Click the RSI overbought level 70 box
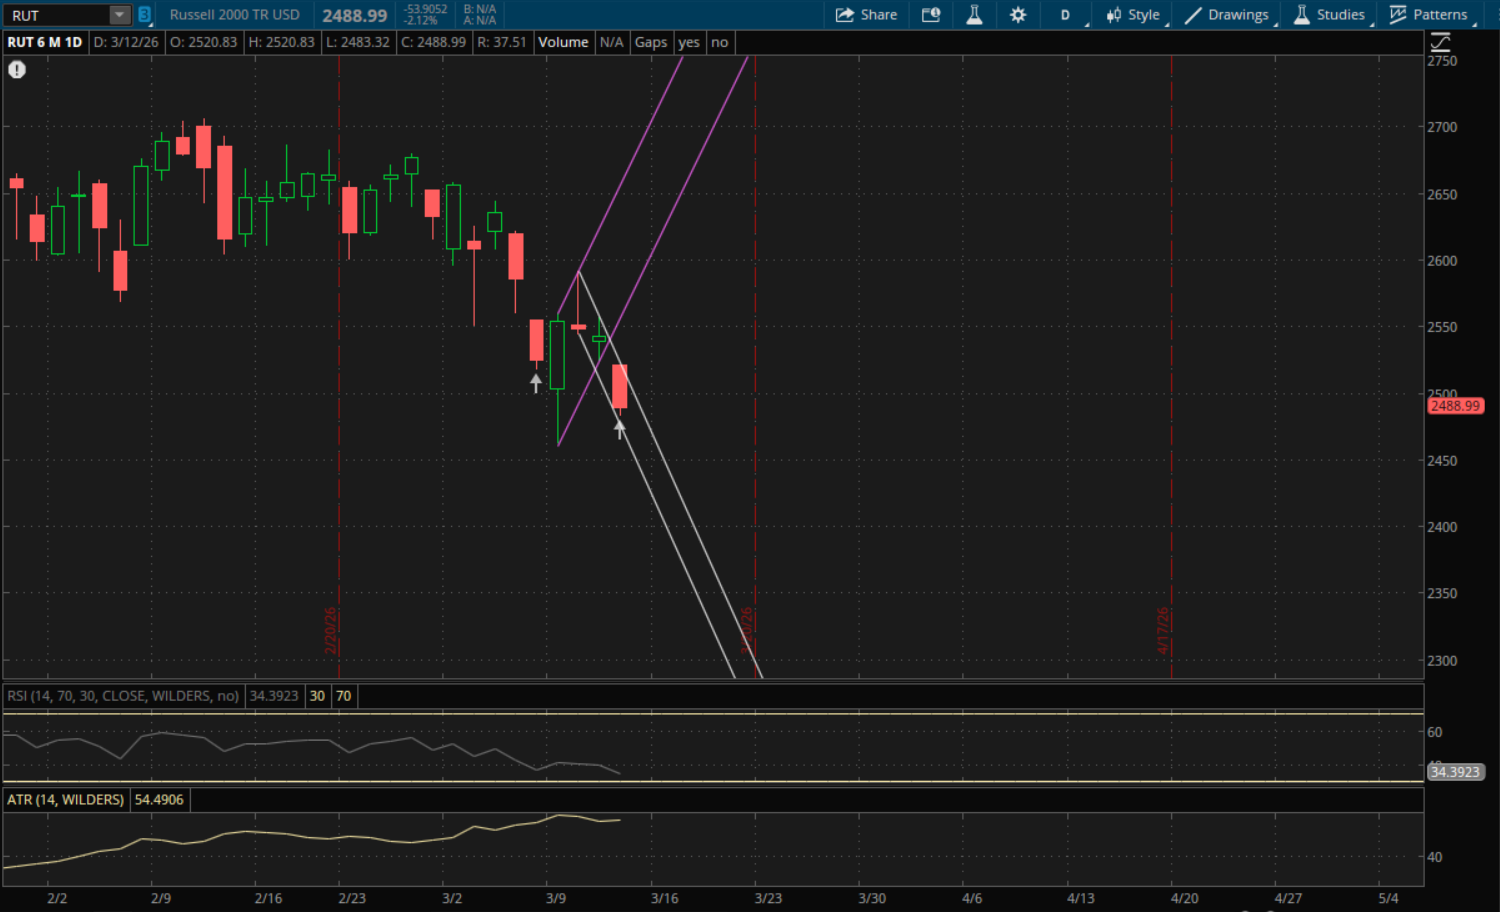Viewport: 1500px width, 912px height. (x=344, y=696)
